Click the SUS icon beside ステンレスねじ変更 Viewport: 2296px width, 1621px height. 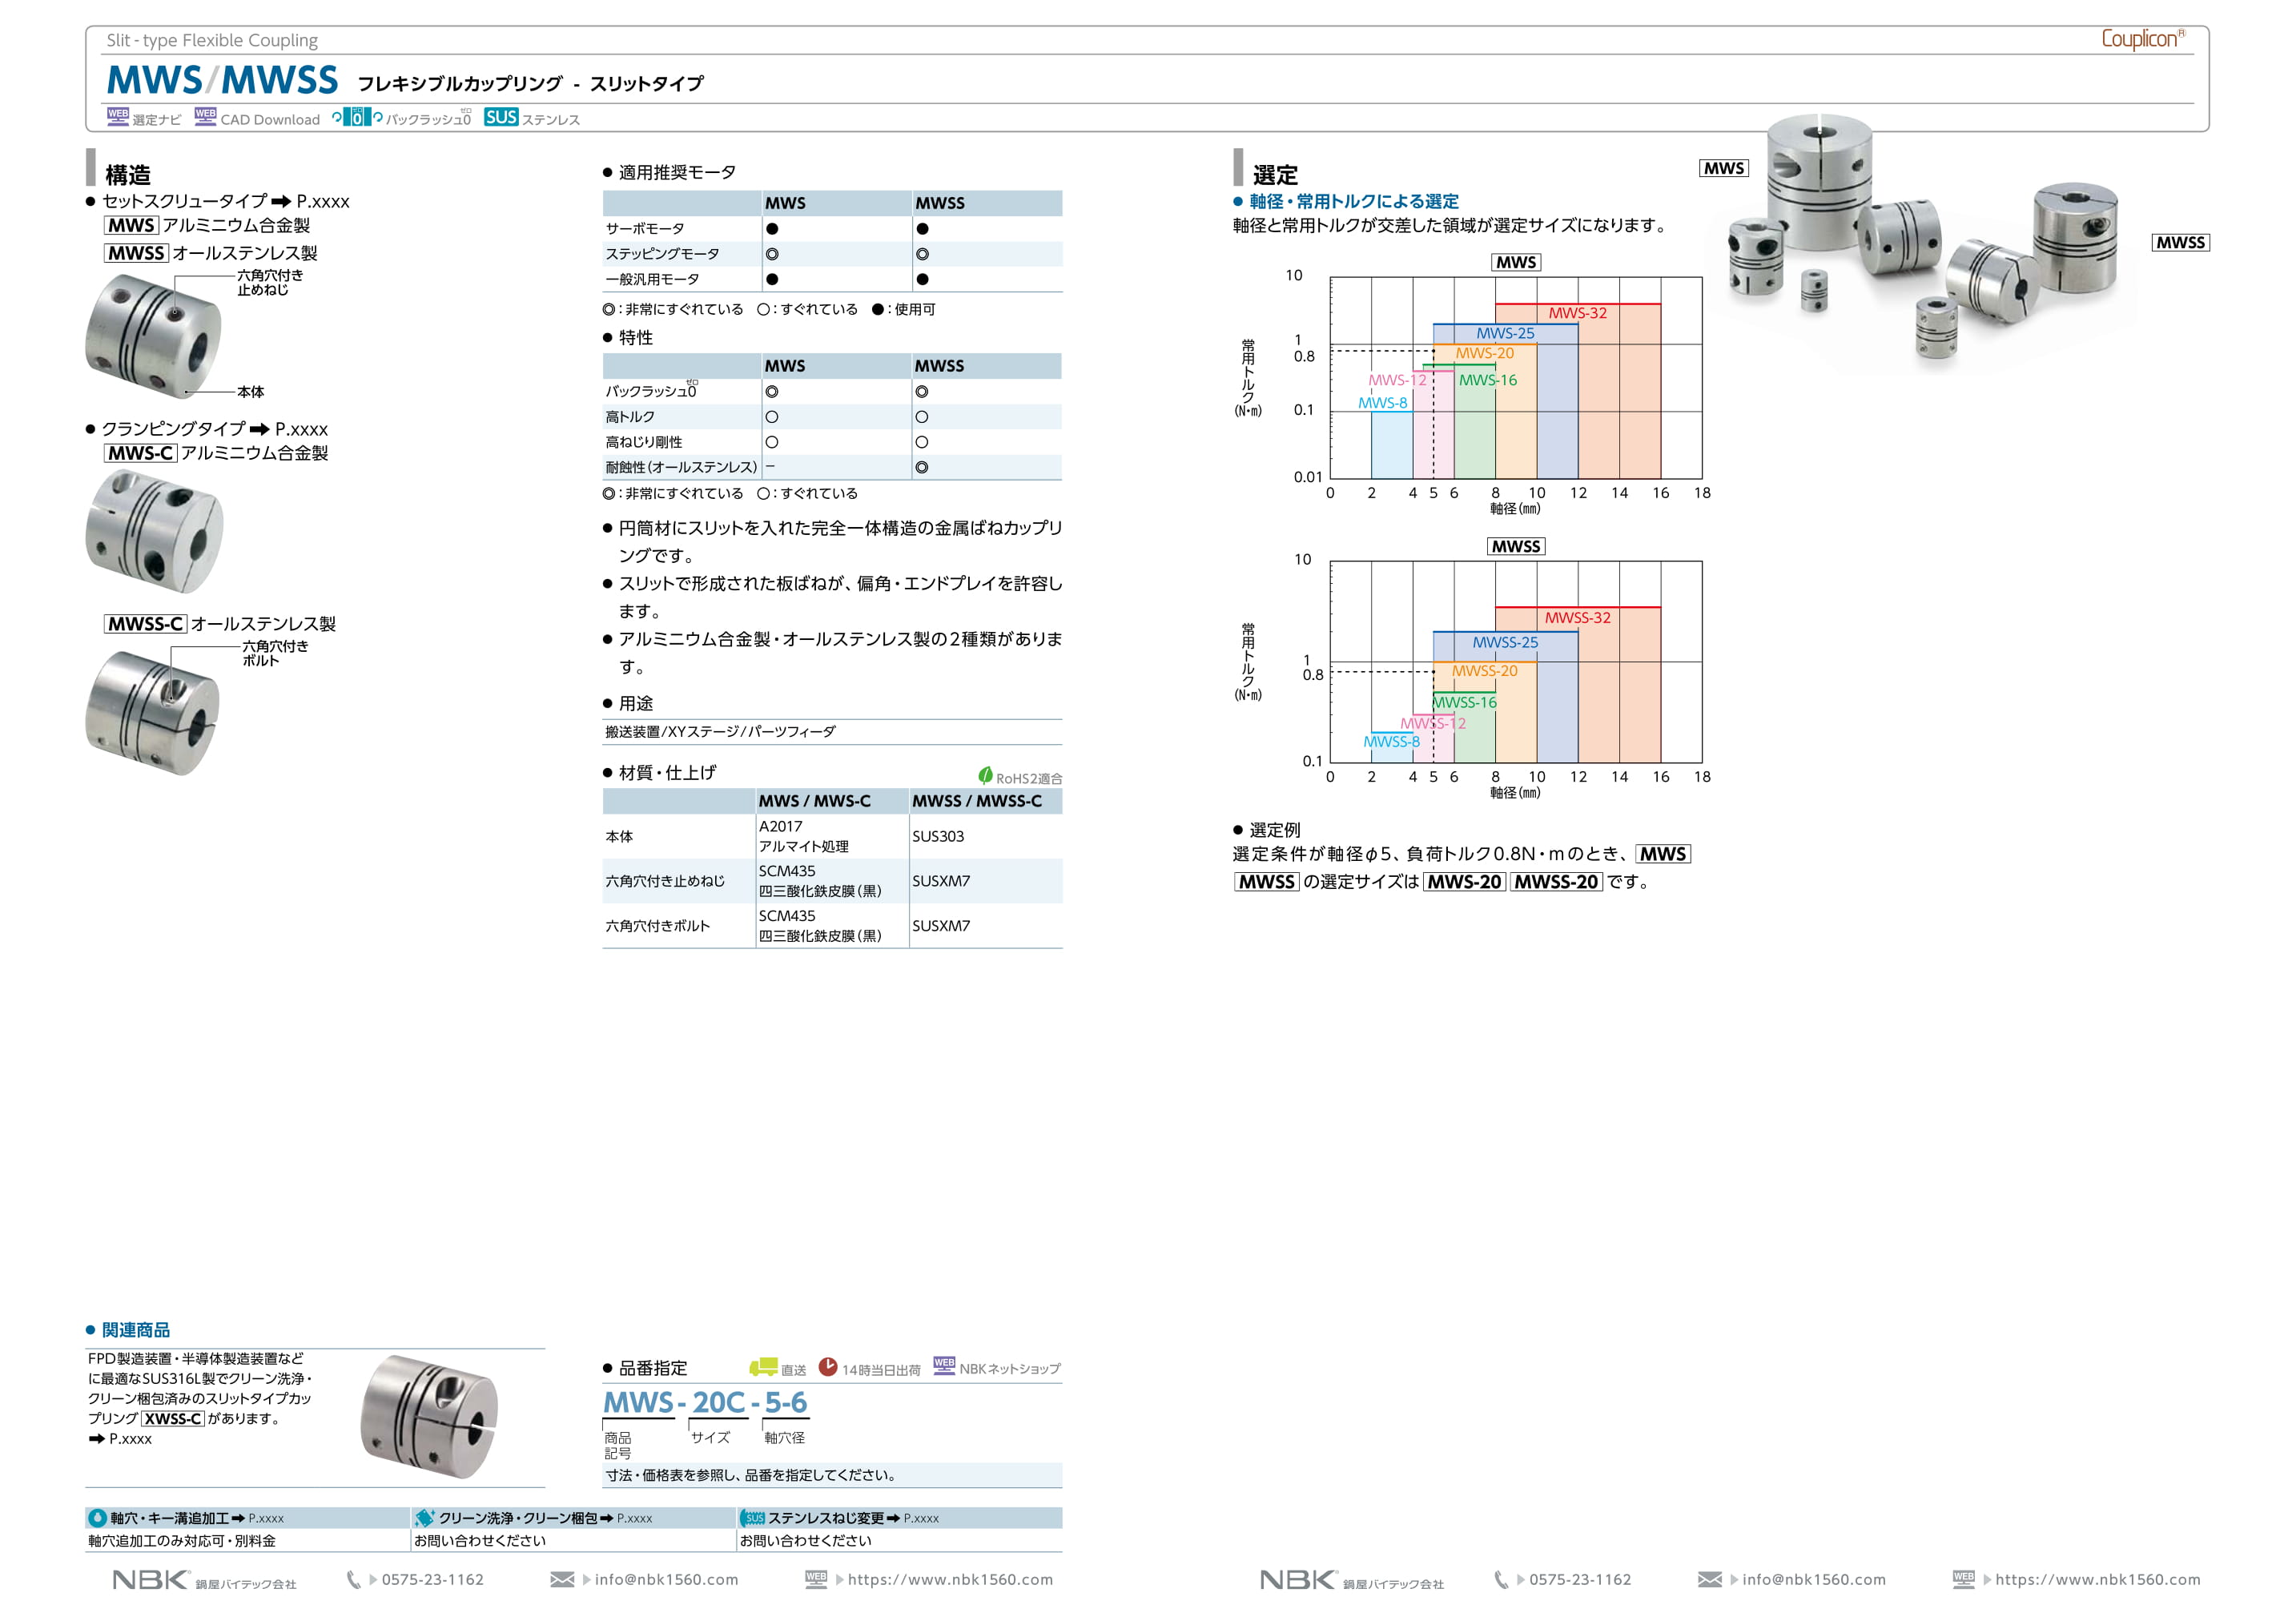[753, 1518]
